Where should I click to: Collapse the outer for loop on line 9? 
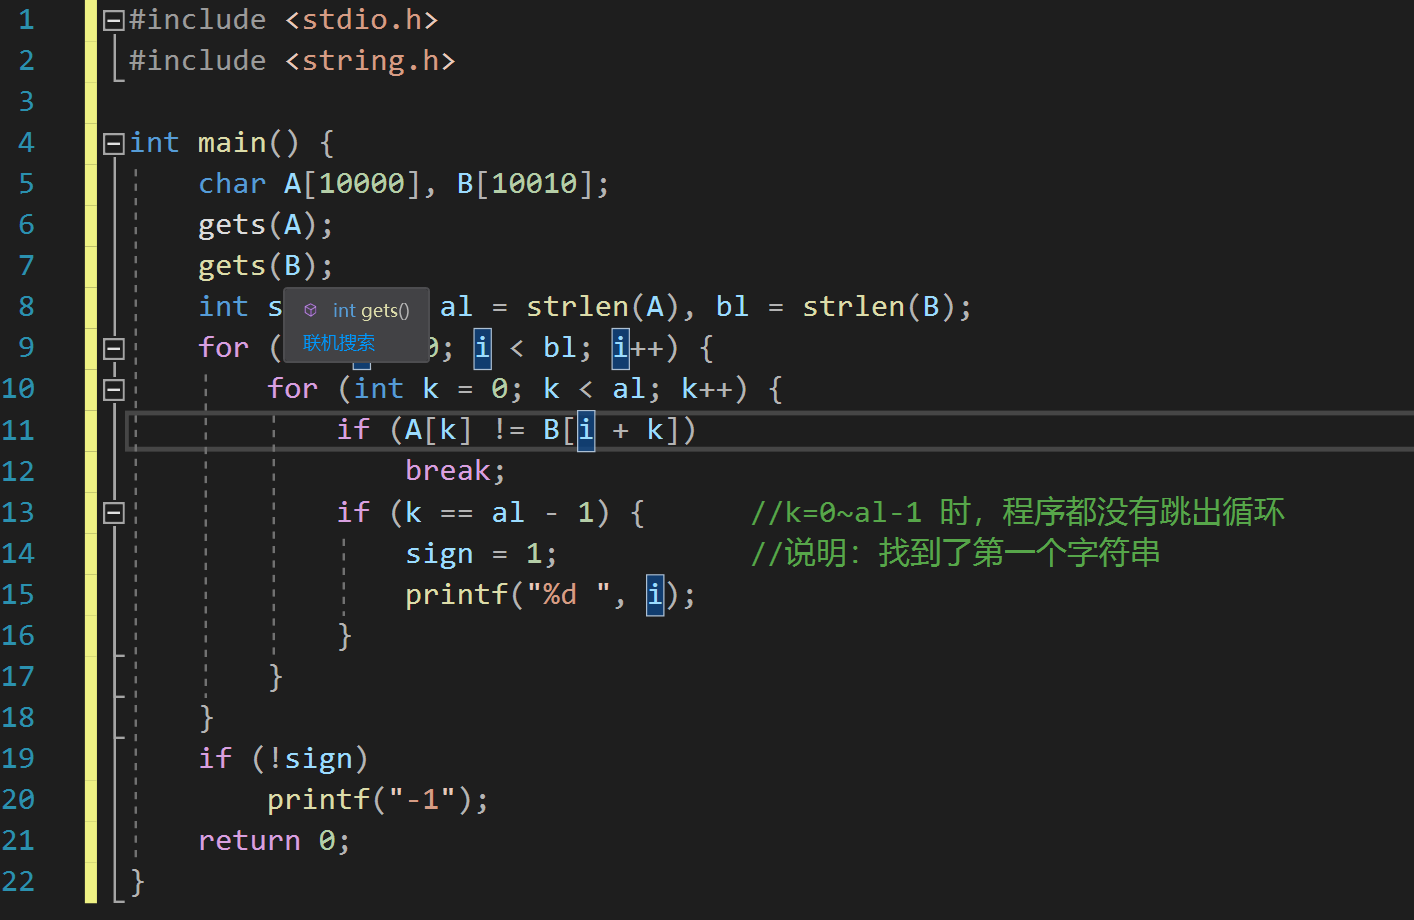tap(114, 348)
